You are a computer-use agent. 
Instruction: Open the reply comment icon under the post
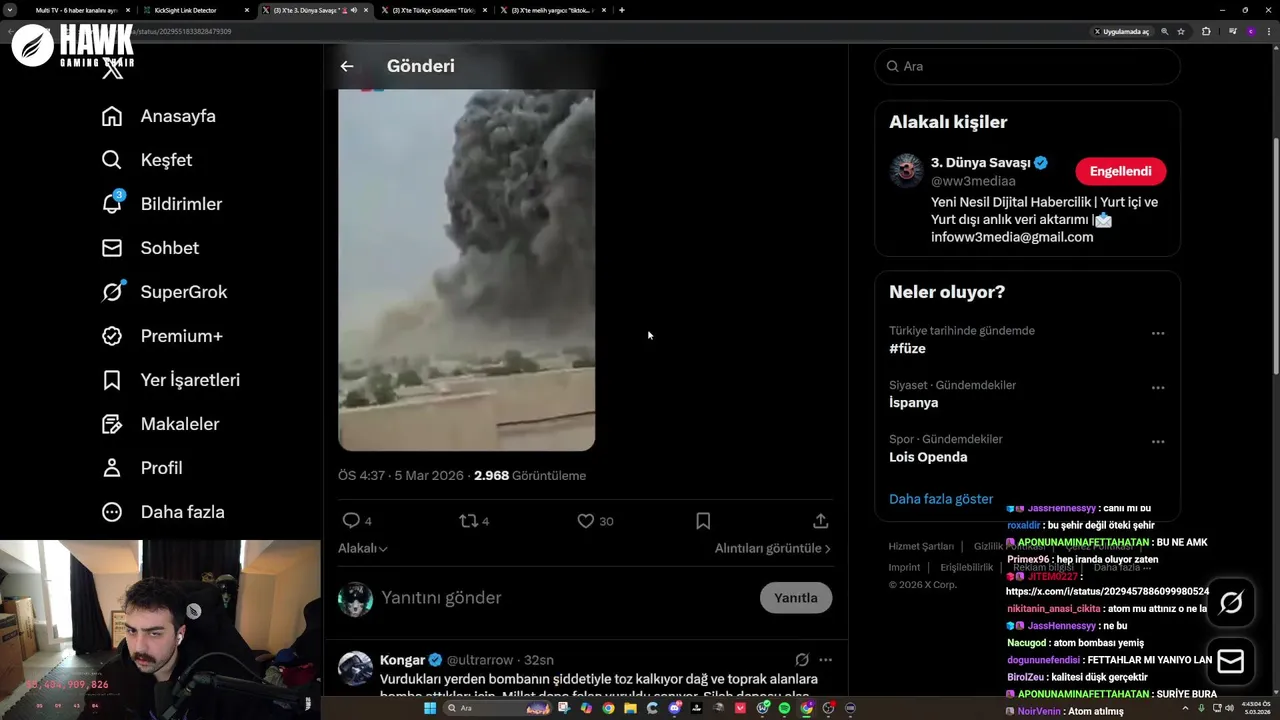(351, 521)
